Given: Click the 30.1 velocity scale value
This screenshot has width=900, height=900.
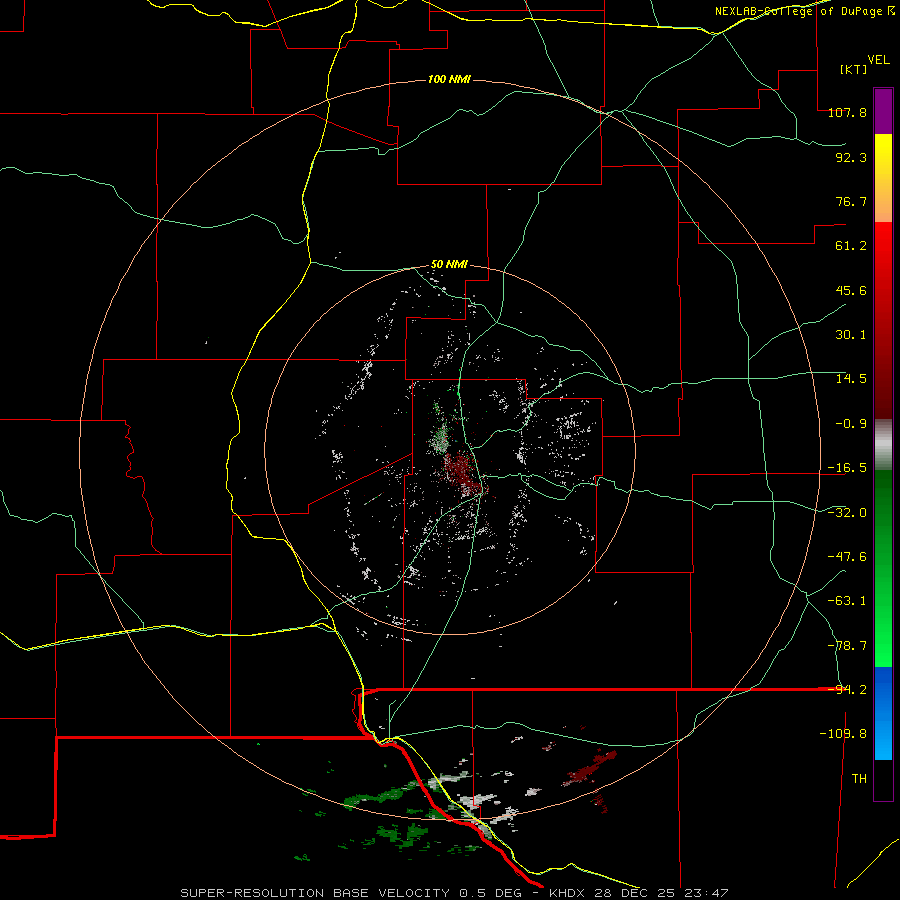Looking at the screenshot, I should [x=851, y=335].
